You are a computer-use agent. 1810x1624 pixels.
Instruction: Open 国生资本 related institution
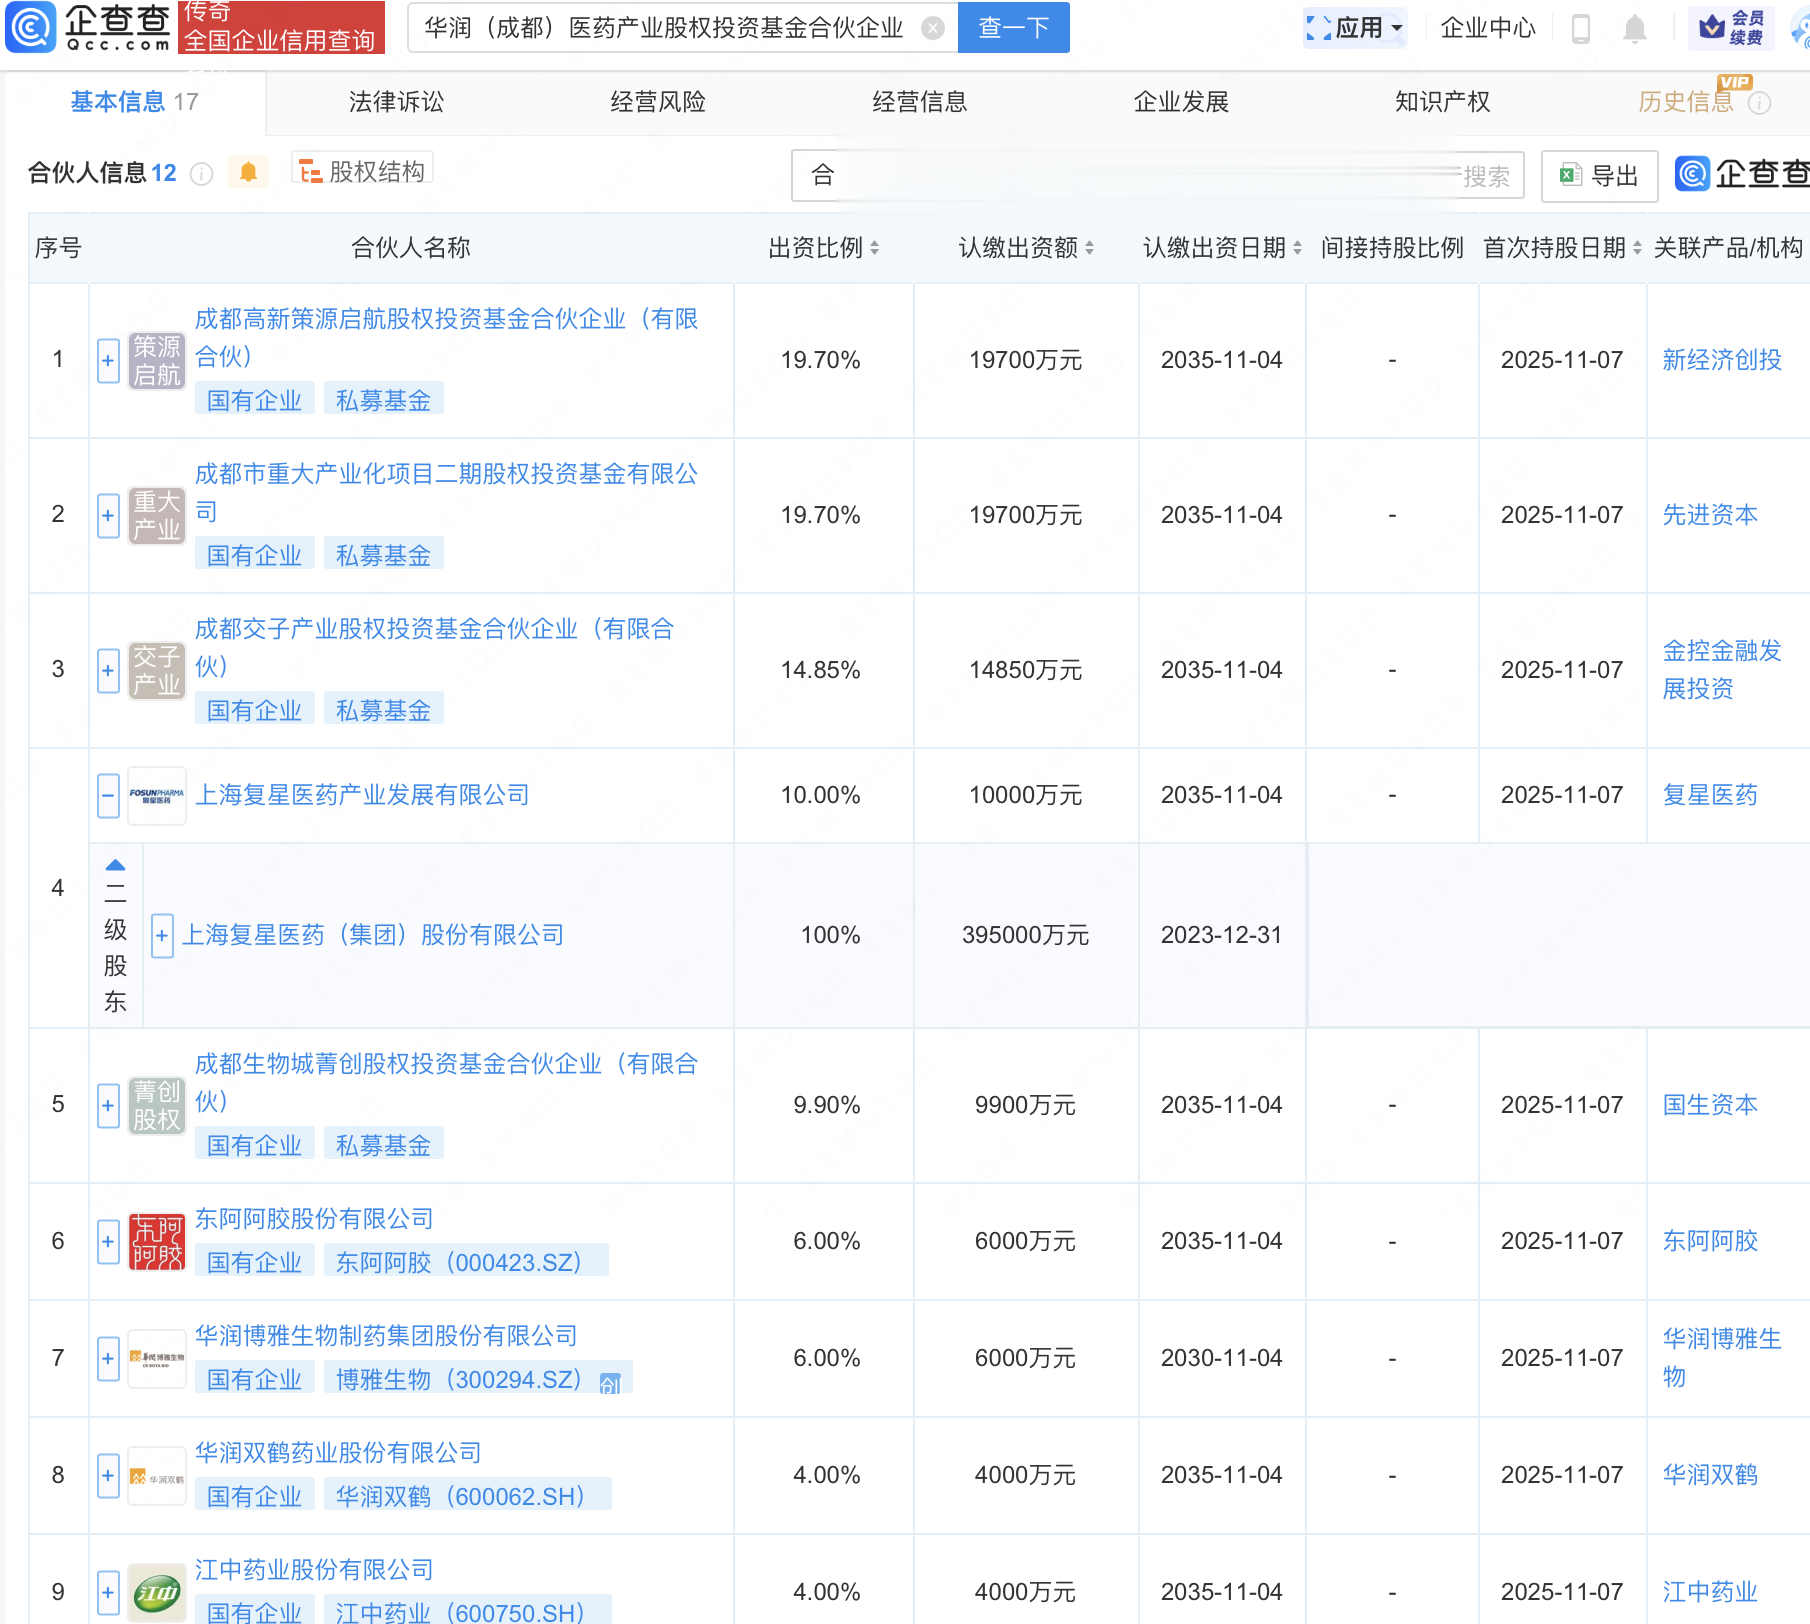(1710, 1106)
